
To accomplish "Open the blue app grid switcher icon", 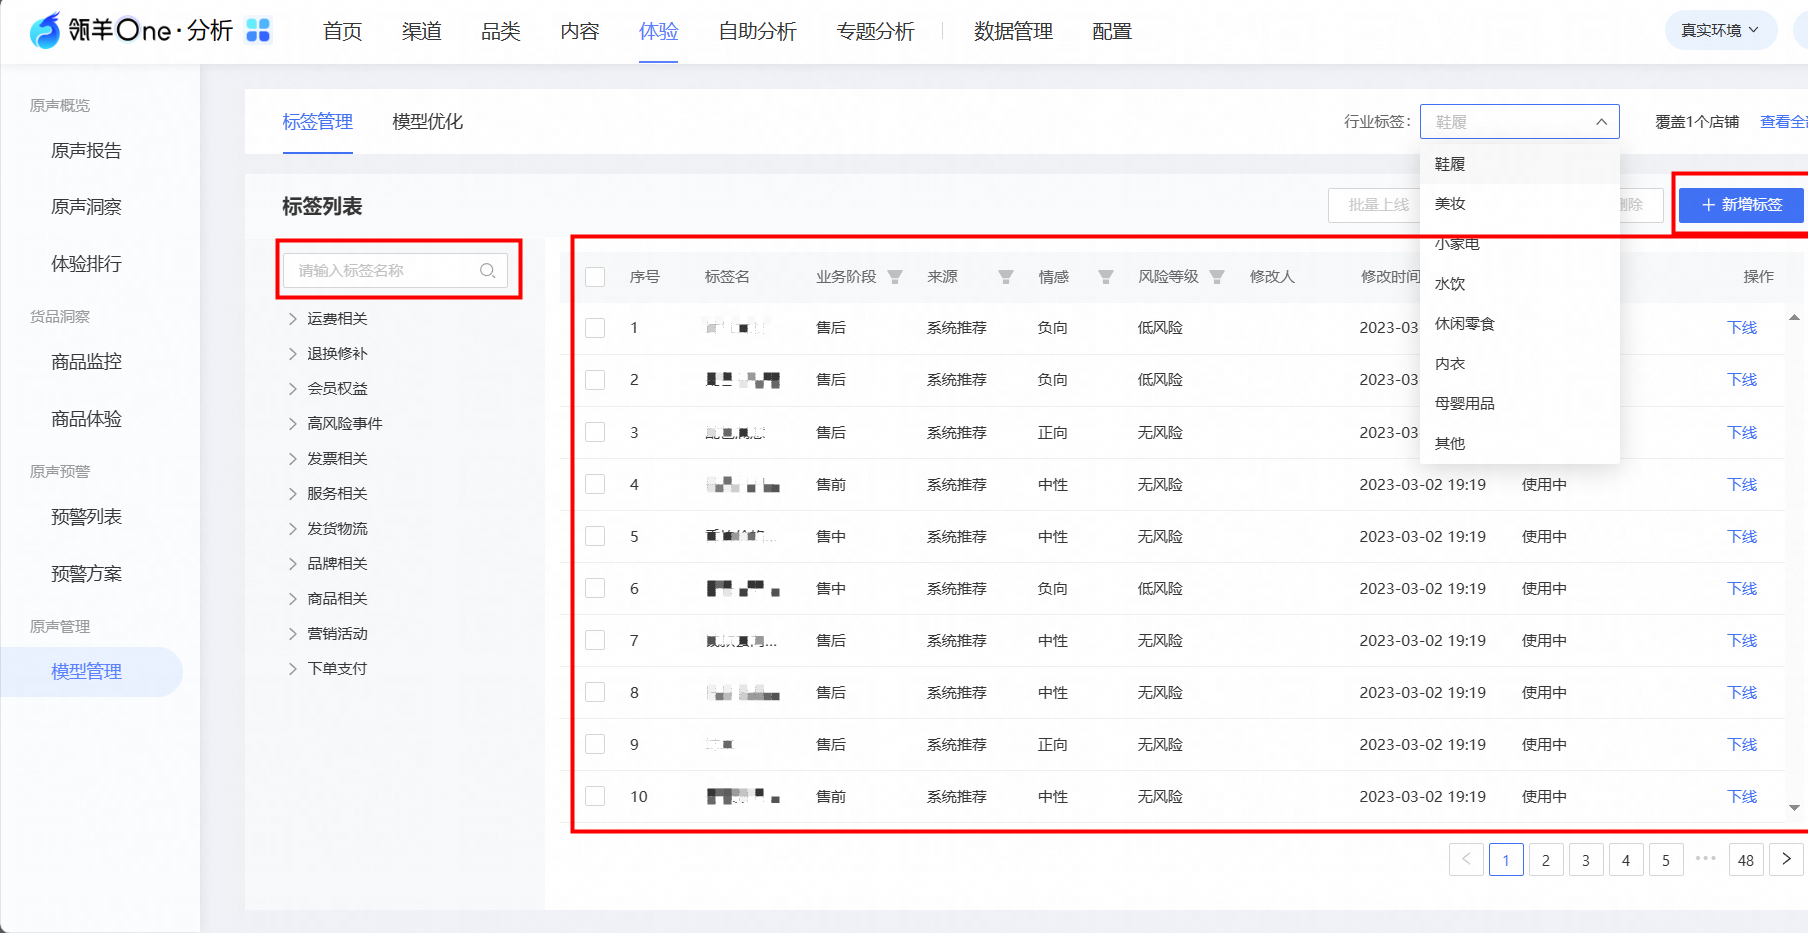I will [x=258, y=31].
